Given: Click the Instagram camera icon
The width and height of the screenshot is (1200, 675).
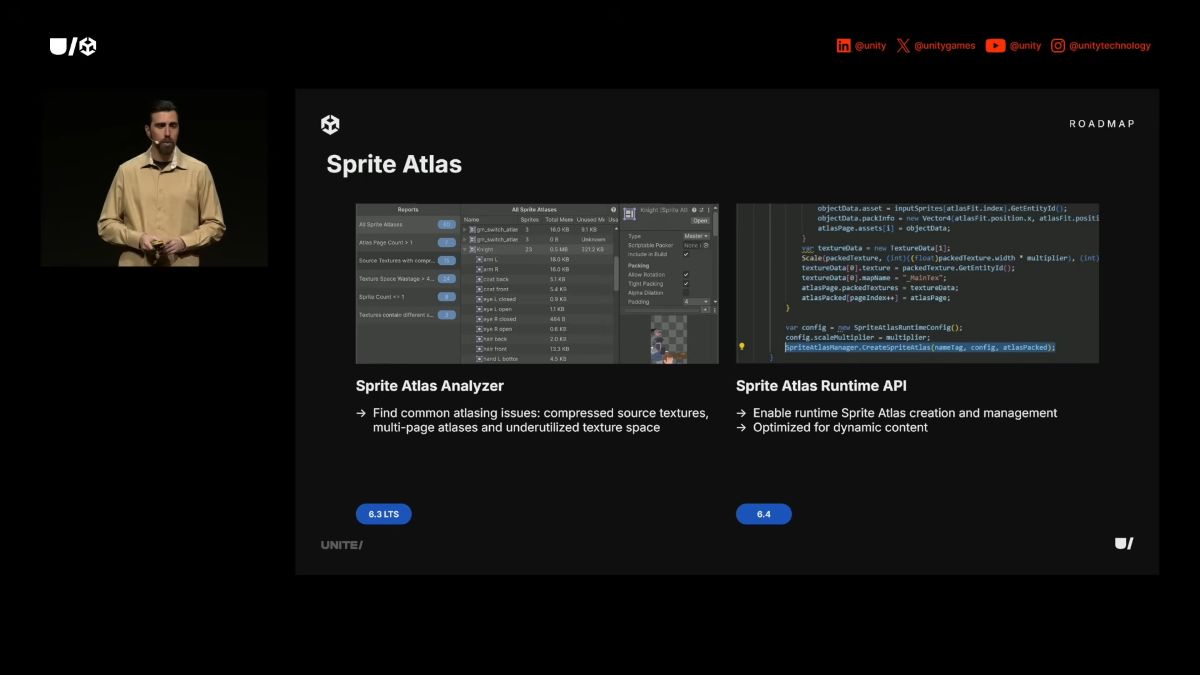Looking at the screenshot, I should (1058, 46).
